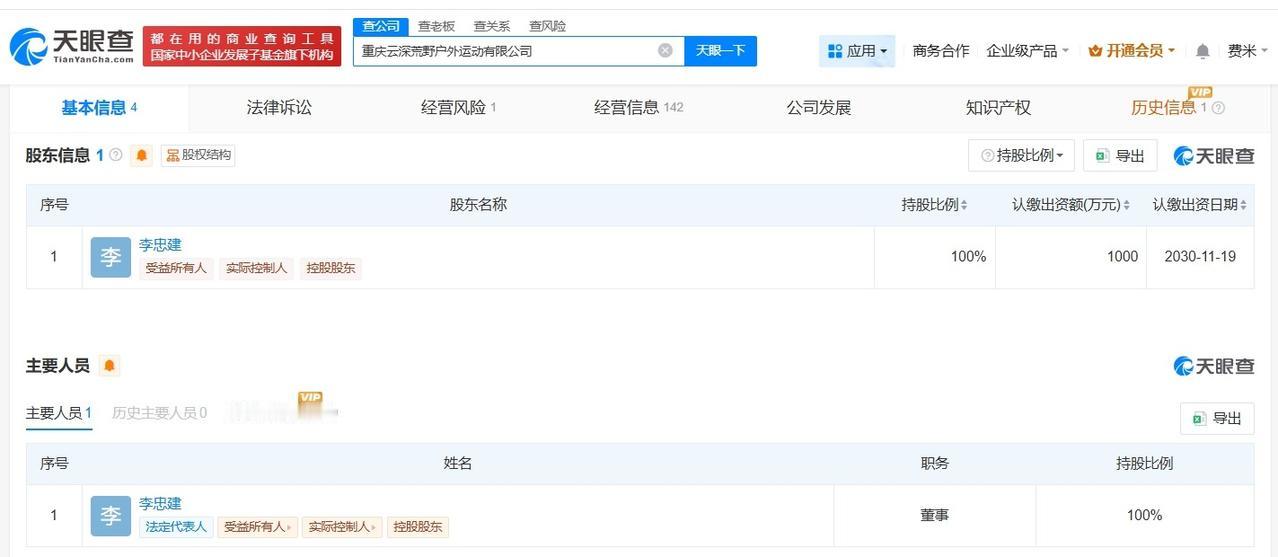Click the 主要人员 section heading
Viewport: 1278px width, 557px height.
58,366
